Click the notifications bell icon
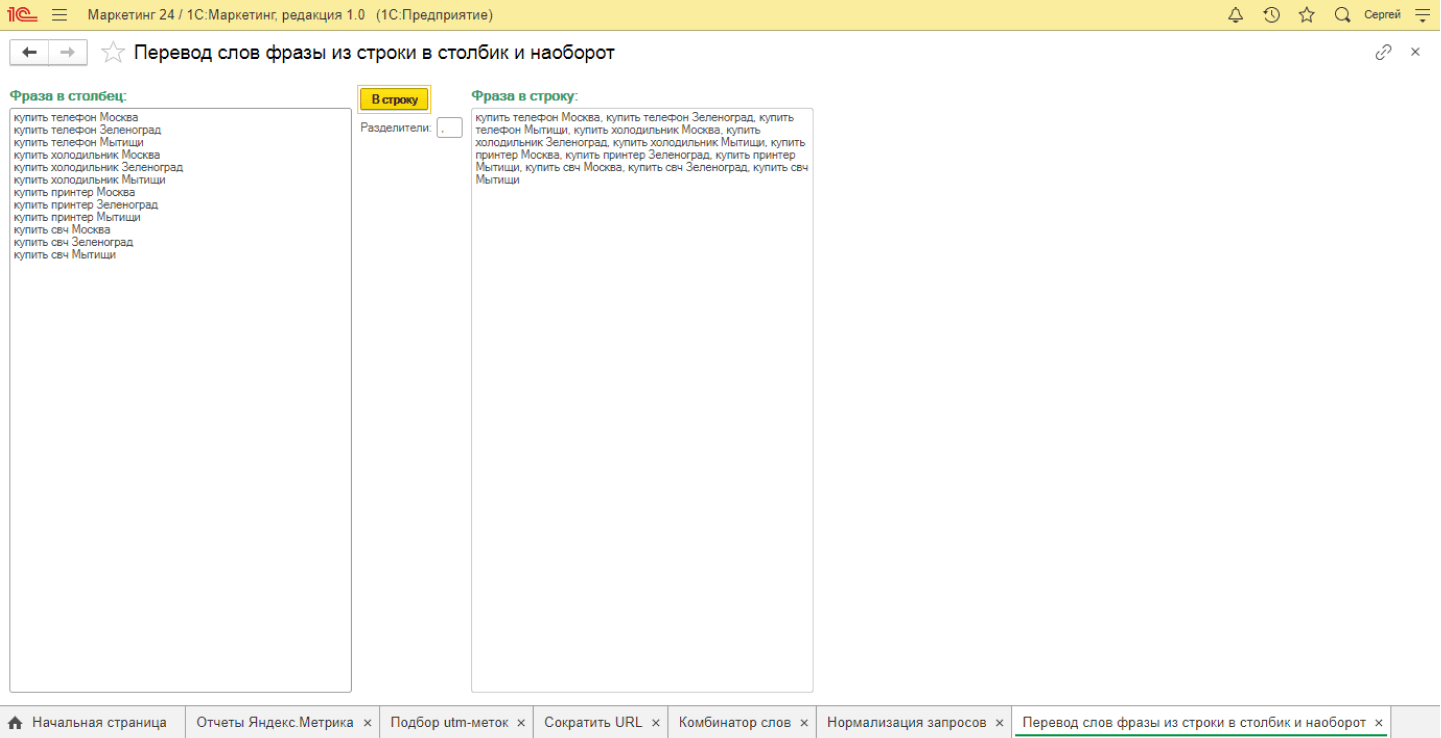Image resolution: width=1441 pixels, height=738 pixels. pyautogui.click(x=1236, y=15)
